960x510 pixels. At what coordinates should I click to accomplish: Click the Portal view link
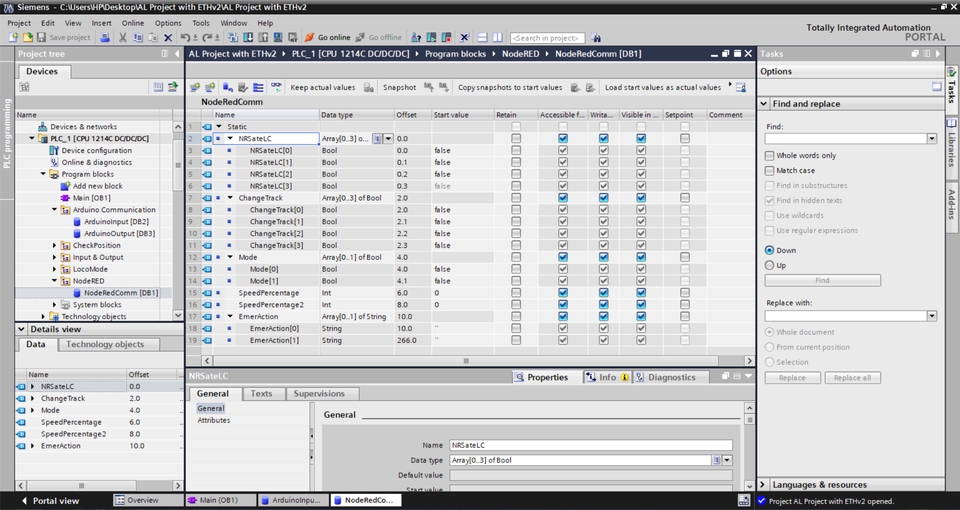tap(50, 500)
